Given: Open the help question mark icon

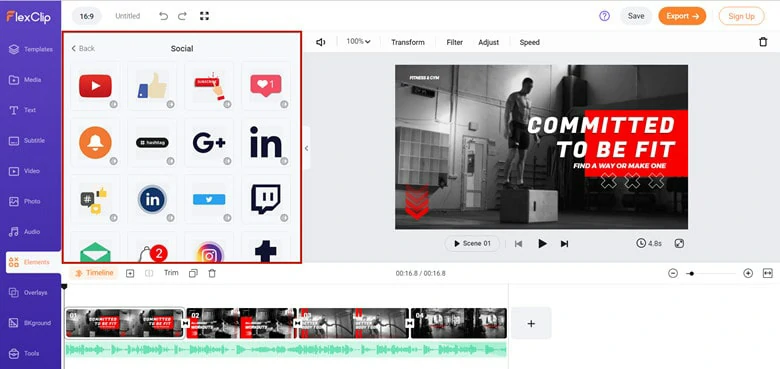Looking at the screenshot, I should point(604,16).
